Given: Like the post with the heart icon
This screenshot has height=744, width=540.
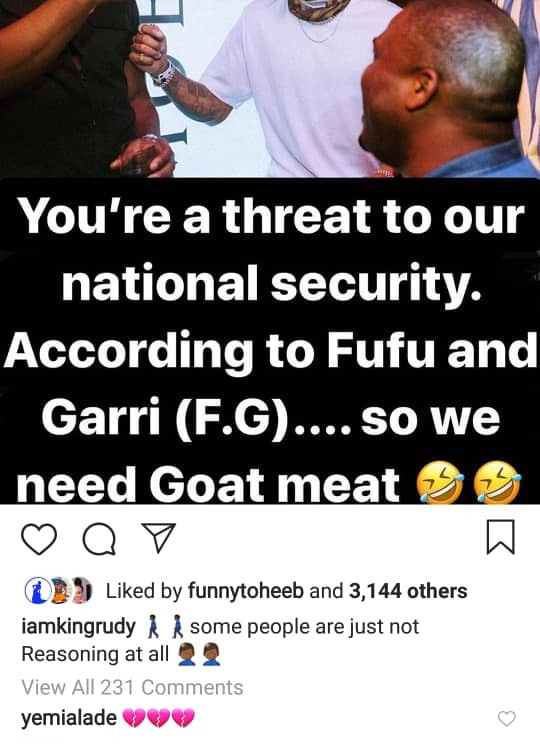Looking at the screenshot, I should pyautogui.click(x=39, y=539).
